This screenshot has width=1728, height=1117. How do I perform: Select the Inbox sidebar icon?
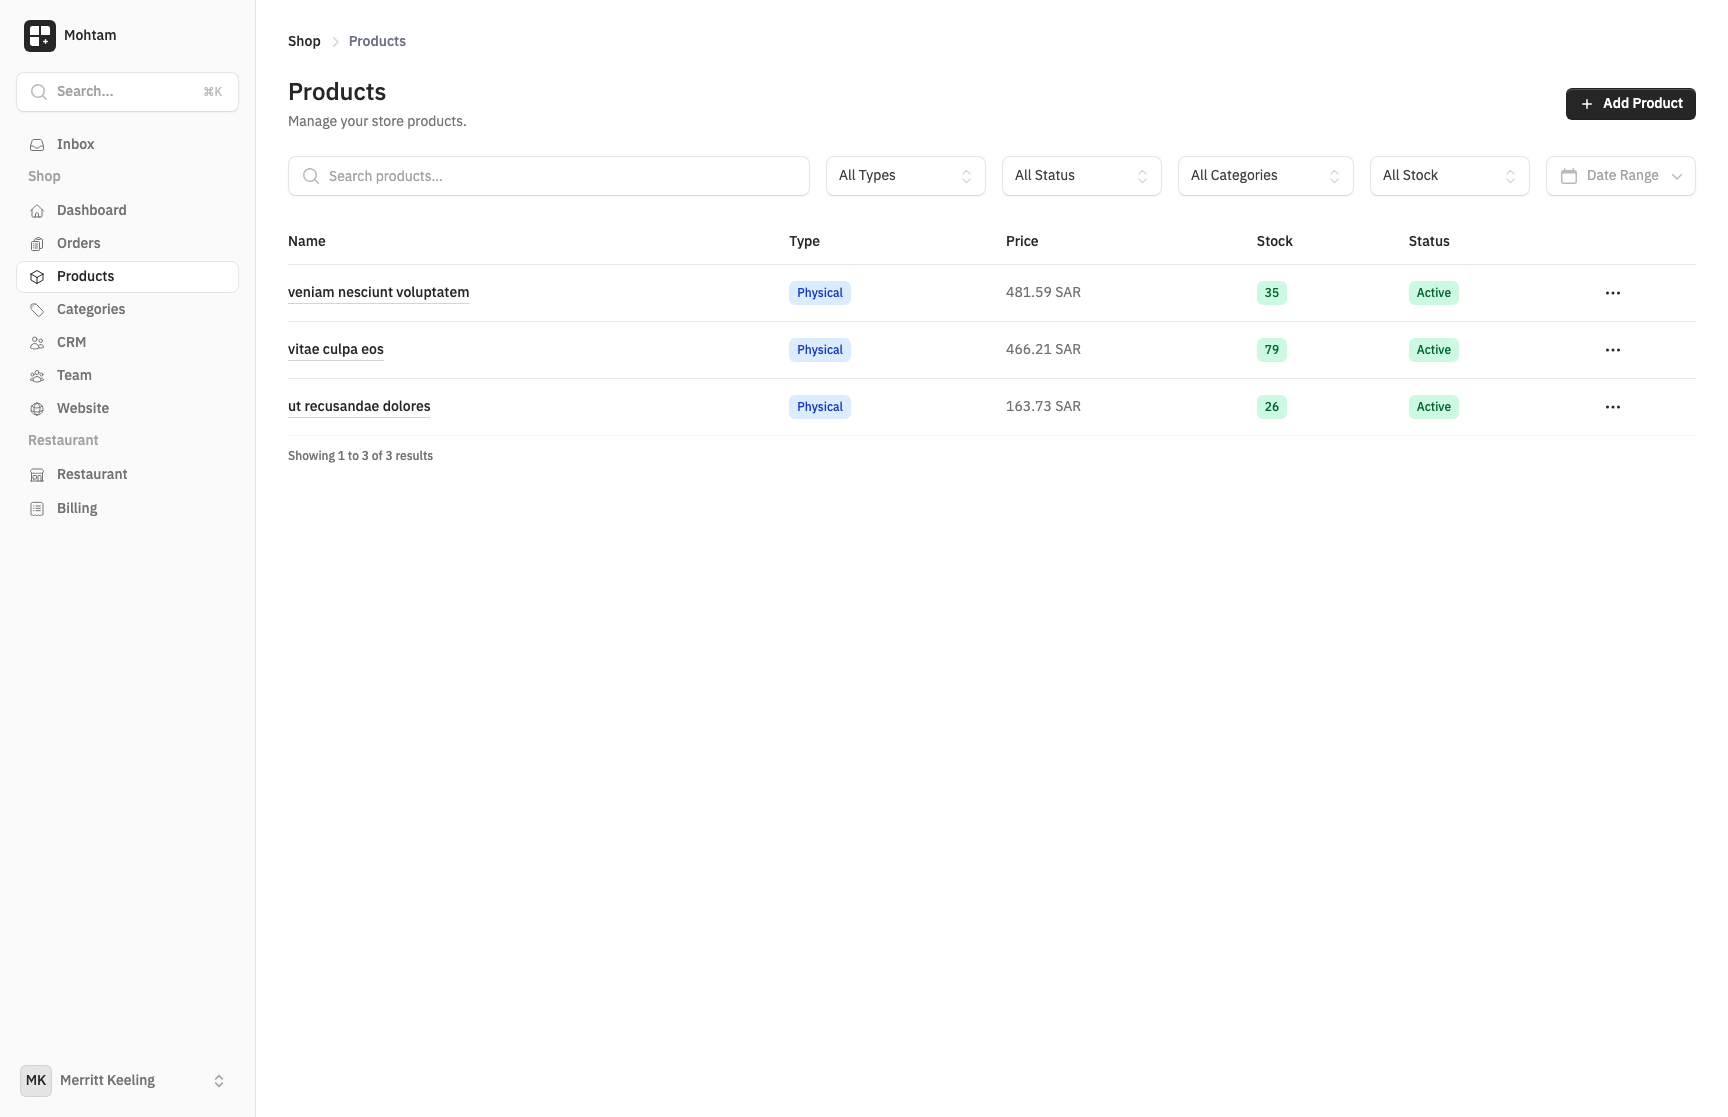click(x=36, y=144)
